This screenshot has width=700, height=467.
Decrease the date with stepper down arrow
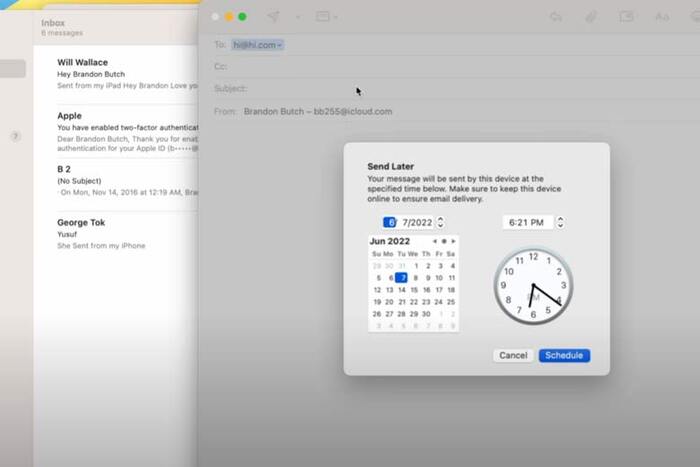pos(440,225)
